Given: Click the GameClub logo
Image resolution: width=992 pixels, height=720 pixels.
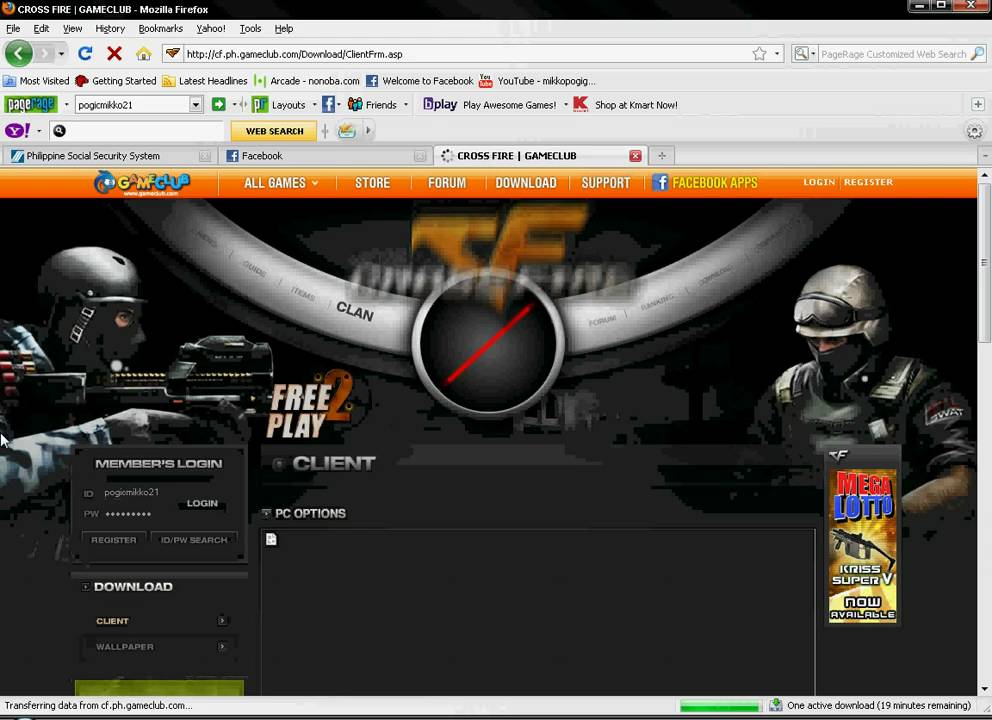Looking at the screenshot, I should 142,183.
